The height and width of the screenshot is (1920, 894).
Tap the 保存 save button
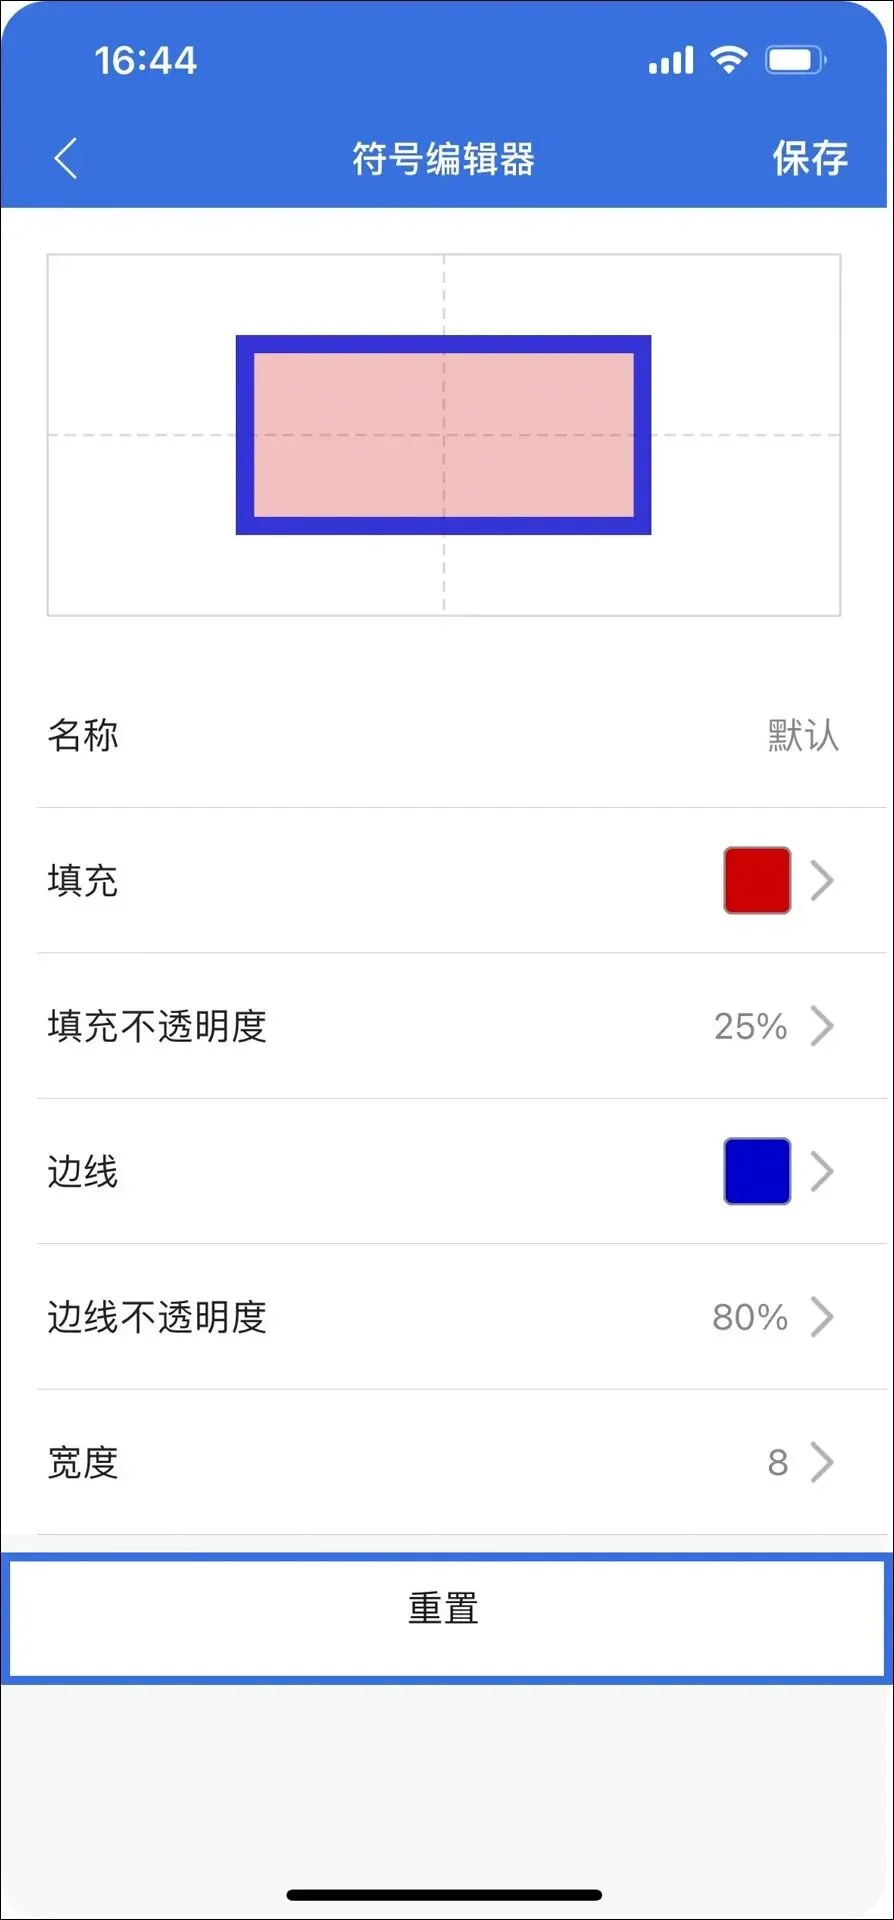(x=810, y=158)
